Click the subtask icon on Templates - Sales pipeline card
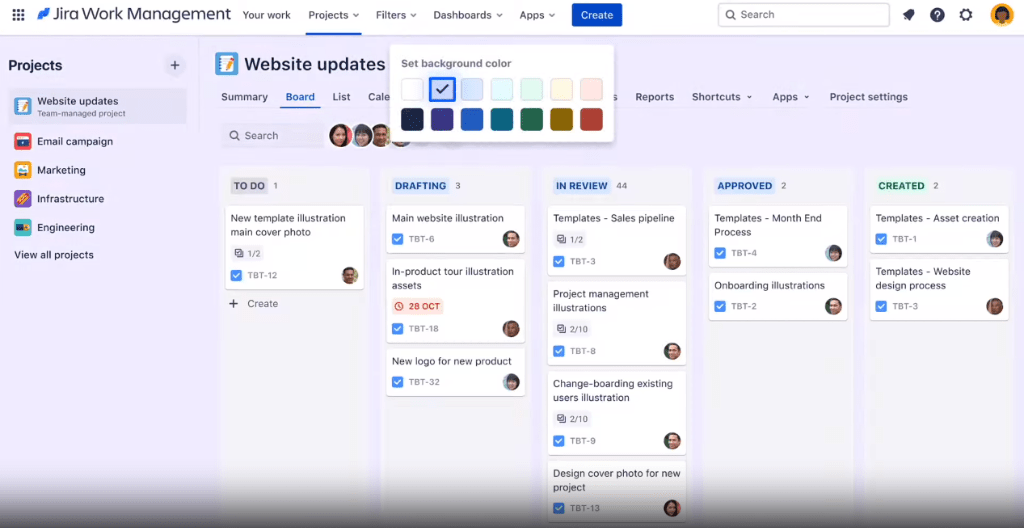1024x528 pixels. tap(561, 240)
